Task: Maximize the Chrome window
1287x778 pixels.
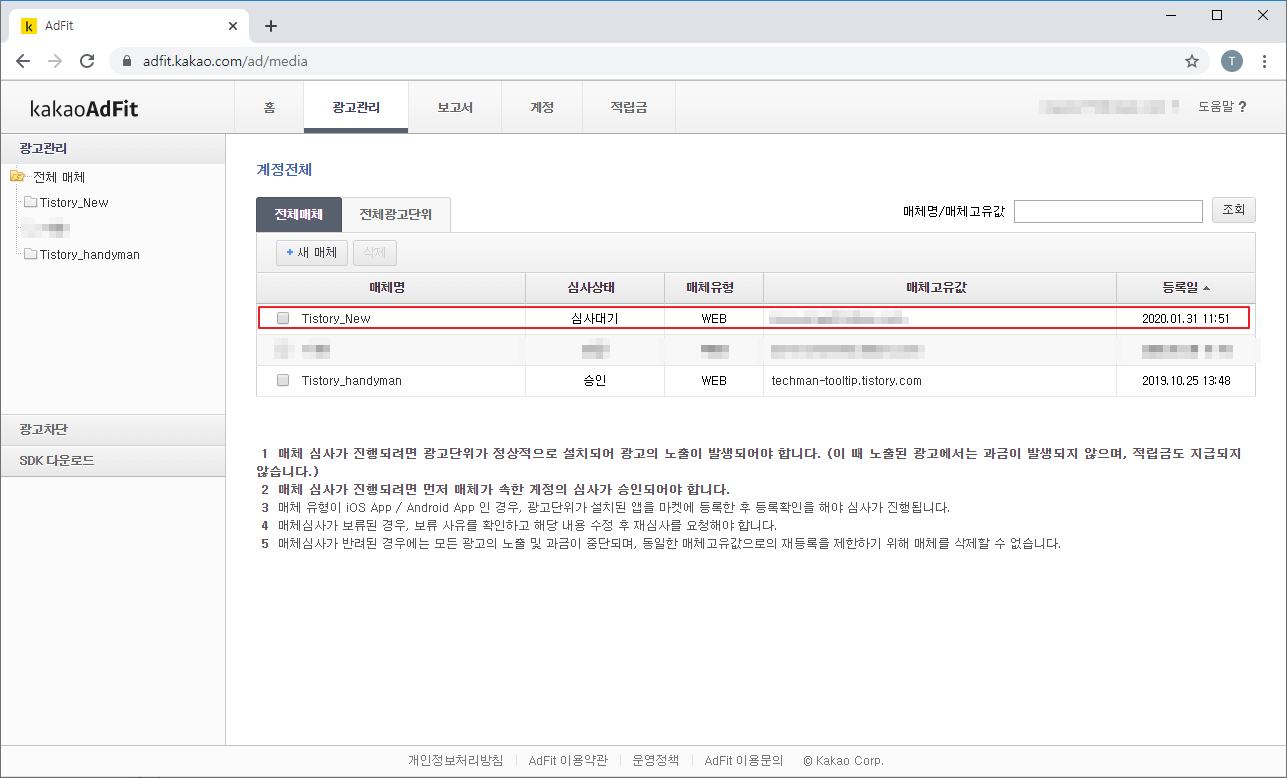Action: [1217, 15]
